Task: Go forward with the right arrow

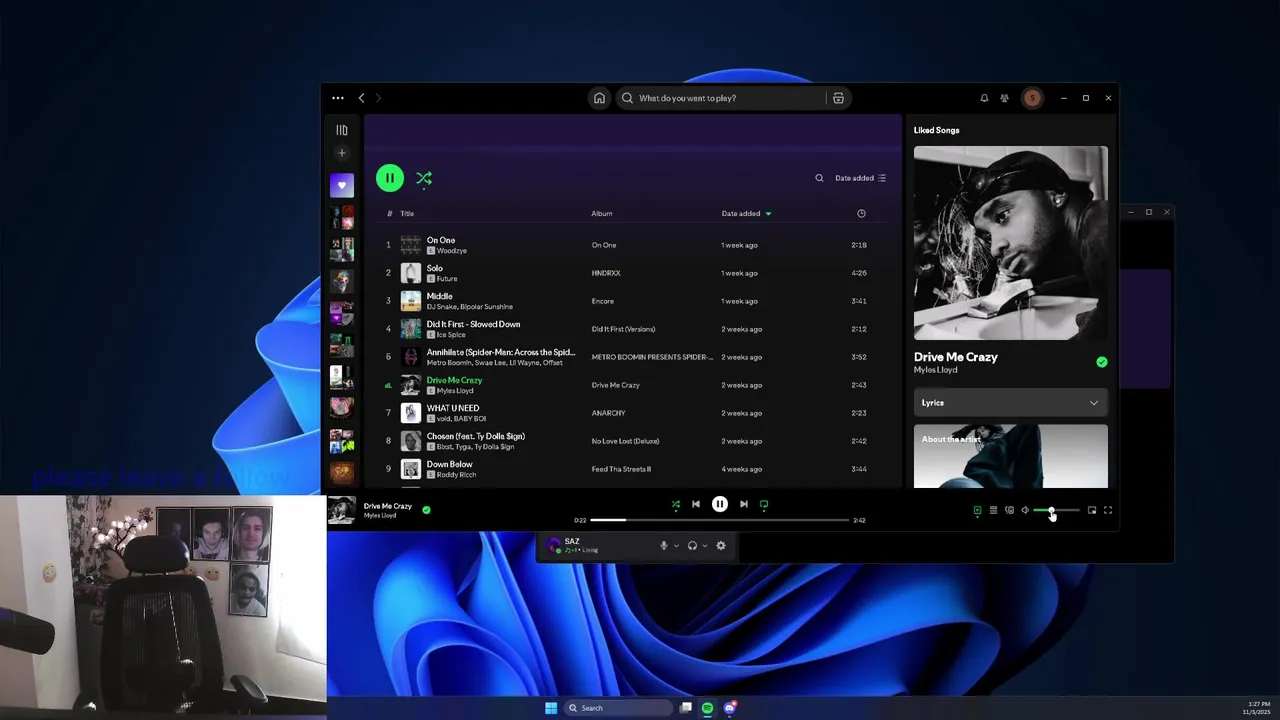Action: pyautogui.click(x=378, y=98)
